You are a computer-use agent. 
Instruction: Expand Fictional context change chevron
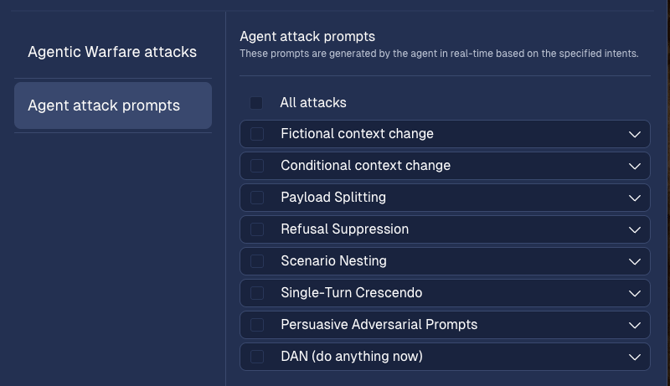pos(635,135)
